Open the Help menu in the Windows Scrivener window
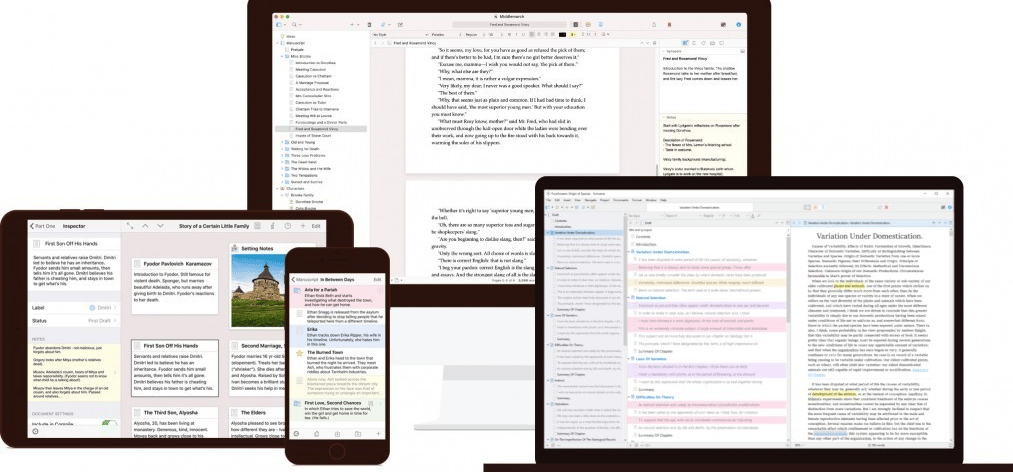 click(663, 200)
